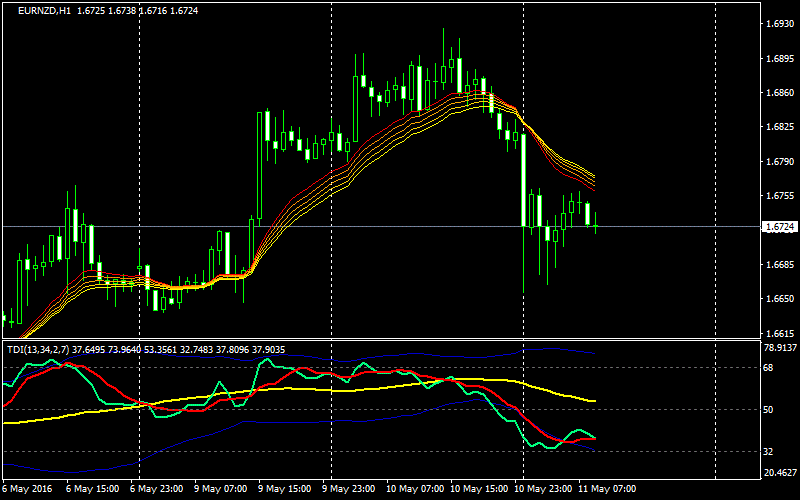The width and height of the screenshot is (800, 500).
Task: Click the 10 May 07:00 time label
Action: tap(415, 489)
